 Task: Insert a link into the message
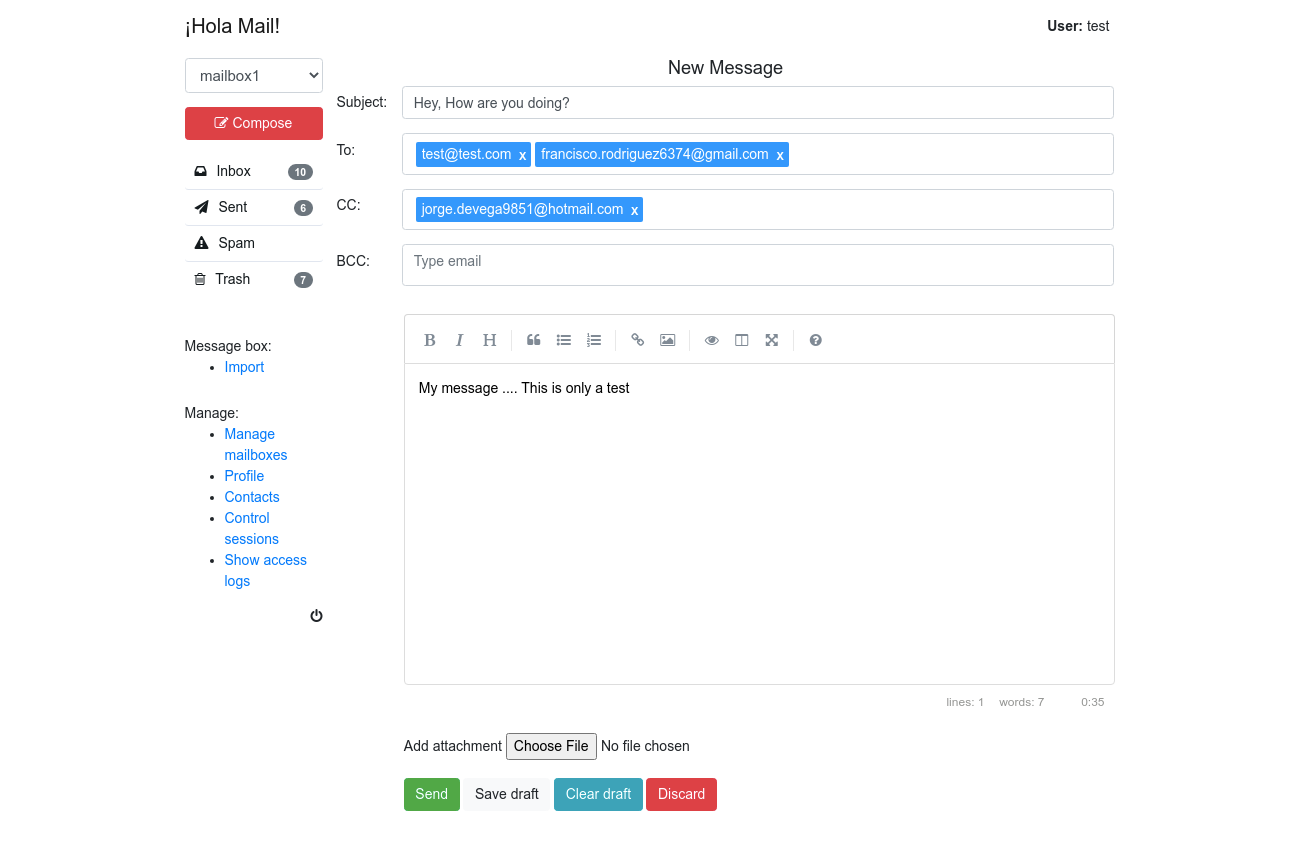[x=638, y=340]
